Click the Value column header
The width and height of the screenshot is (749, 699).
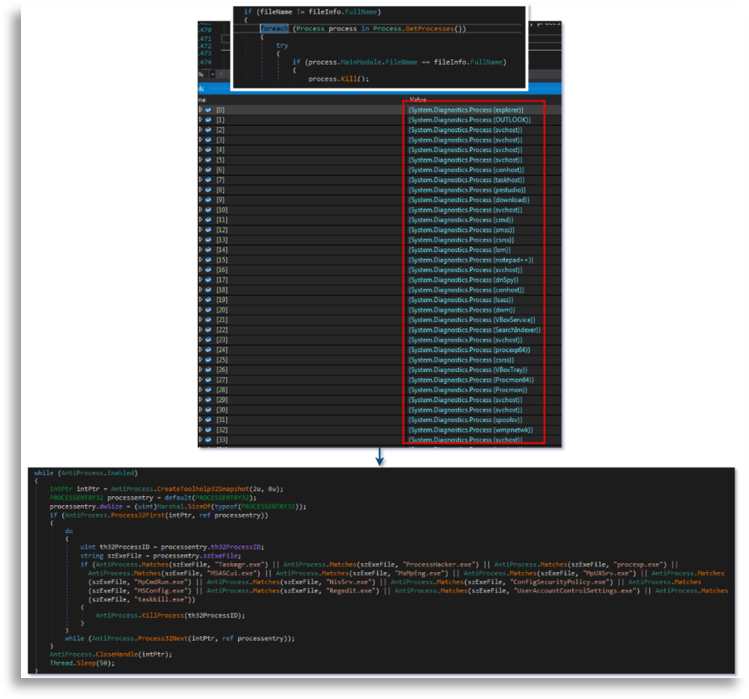418,99
